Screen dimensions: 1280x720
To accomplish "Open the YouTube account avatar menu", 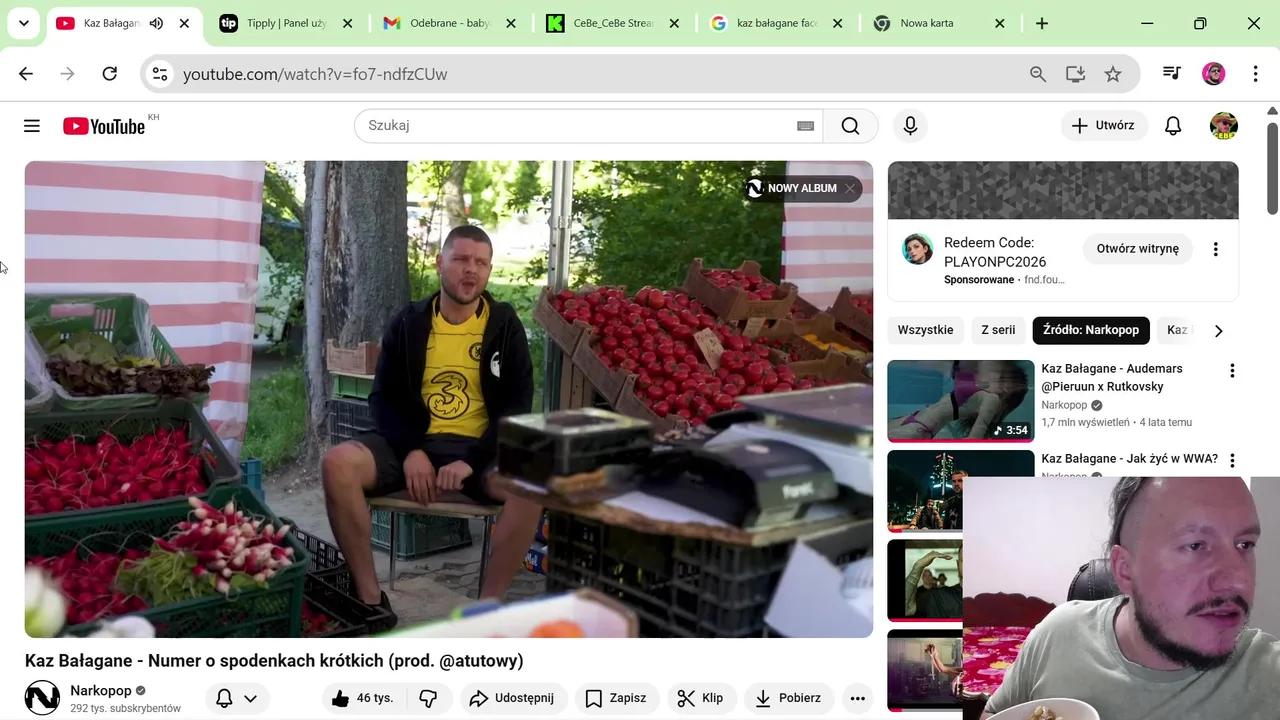I will click(1224, 126).
